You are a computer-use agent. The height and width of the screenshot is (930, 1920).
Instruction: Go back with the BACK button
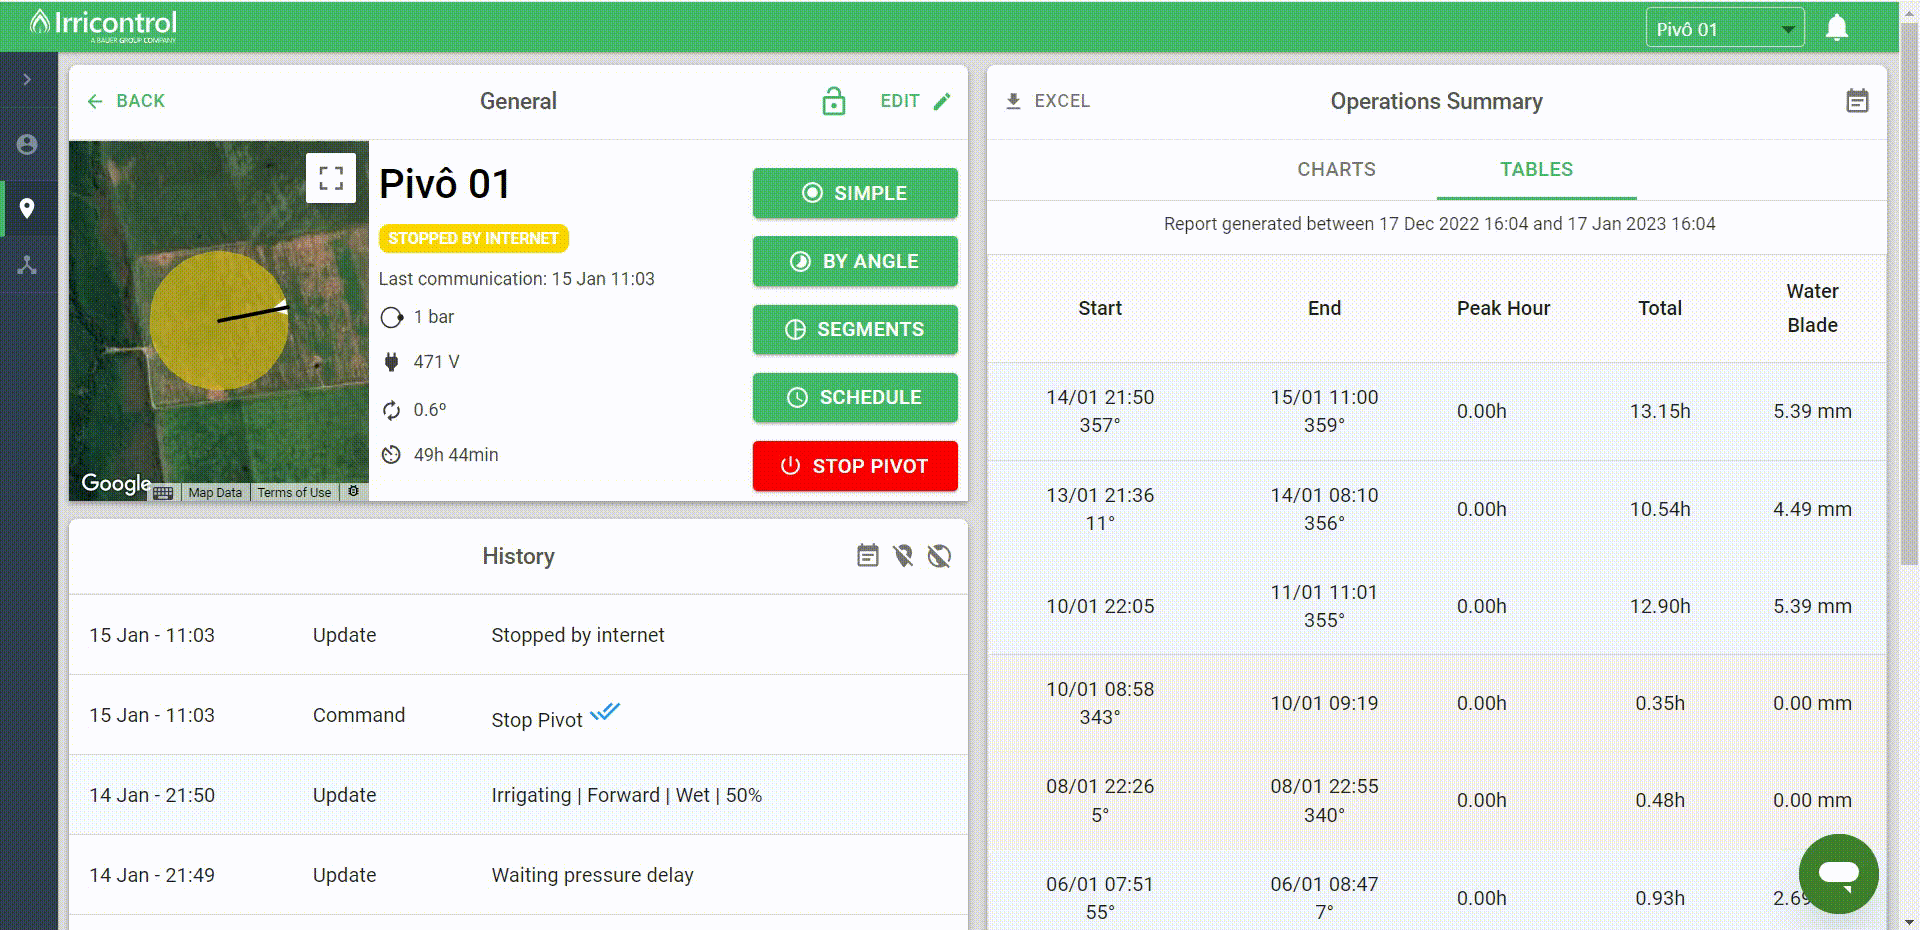[126, 101]
